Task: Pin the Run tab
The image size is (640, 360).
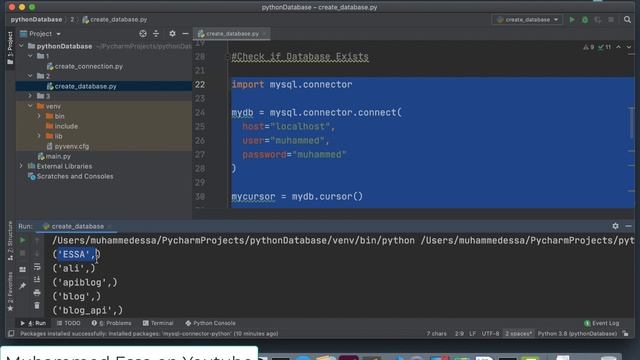Action: (x=23, y=286)
